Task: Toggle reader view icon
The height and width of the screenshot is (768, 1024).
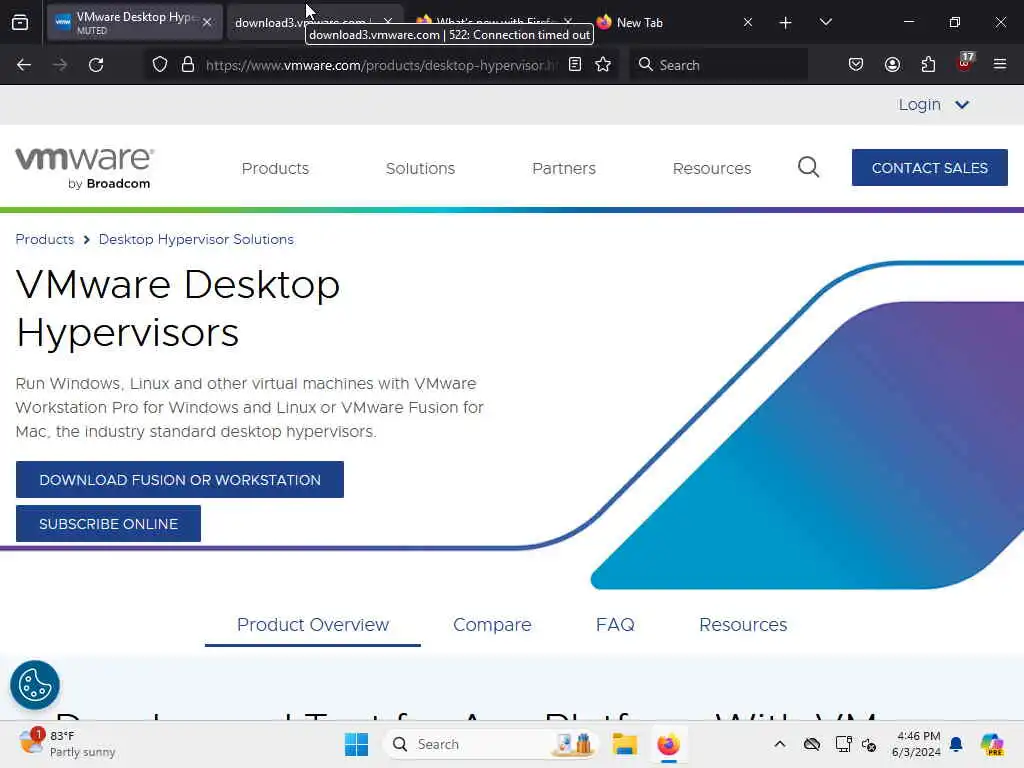Action: click(x=575, y=65)
